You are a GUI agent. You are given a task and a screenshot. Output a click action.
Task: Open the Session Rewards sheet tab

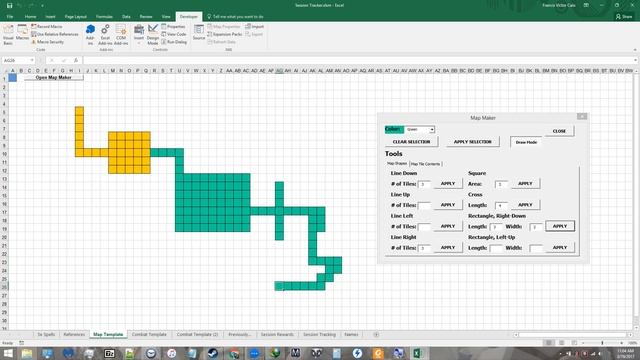277,334
